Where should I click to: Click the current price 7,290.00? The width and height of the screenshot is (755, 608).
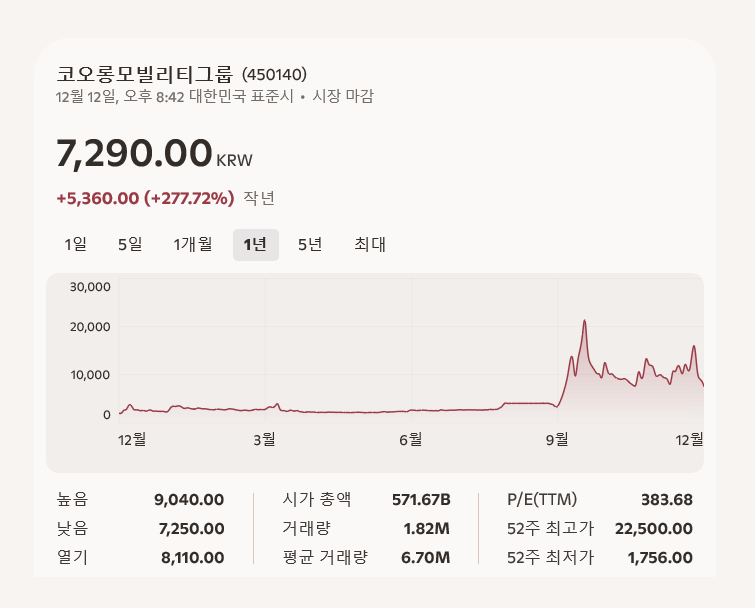pyautogui.click(x=134, y=154)
